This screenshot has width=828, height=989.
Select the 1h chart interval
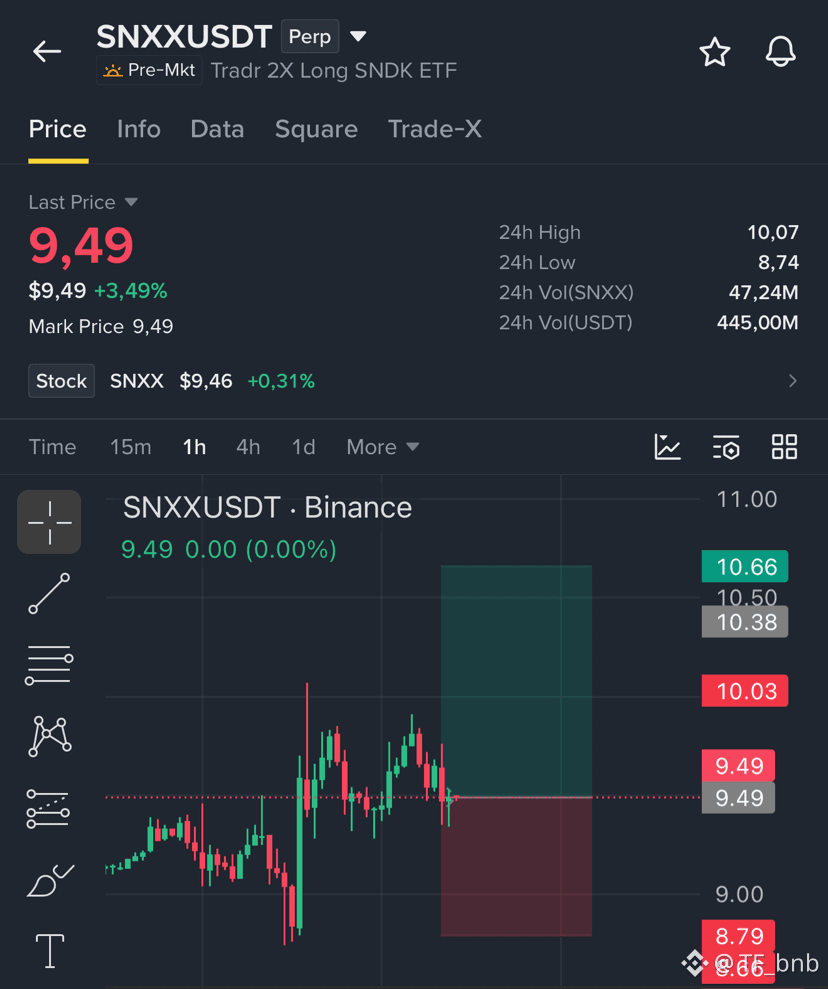pos(194,447)
